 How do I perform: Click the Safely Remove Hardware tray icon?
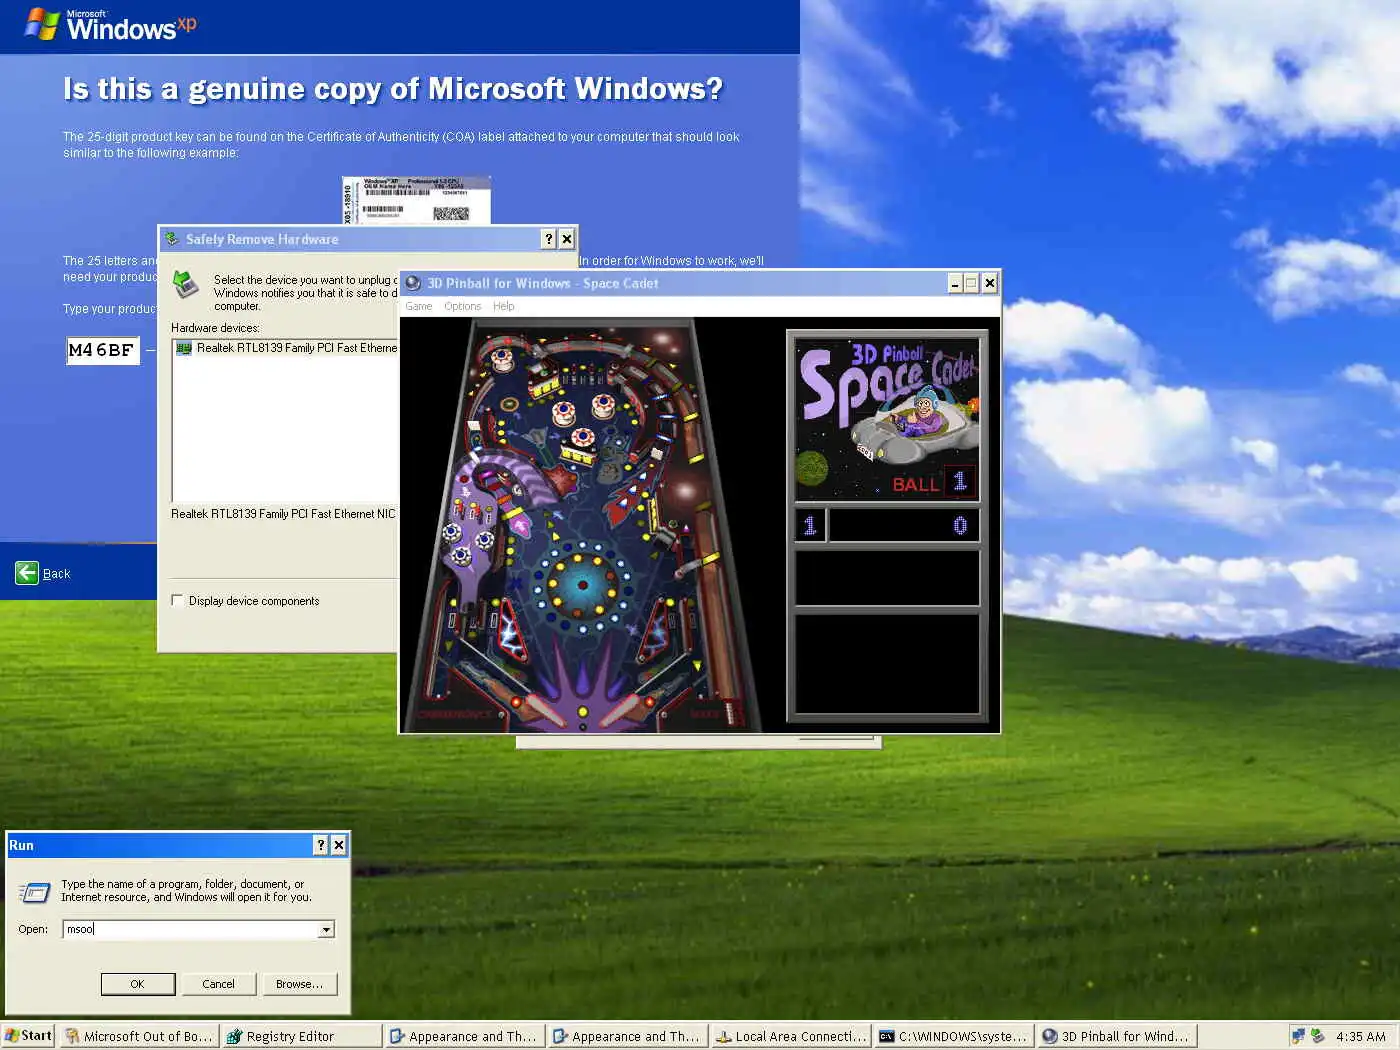coord(1318,1036)
